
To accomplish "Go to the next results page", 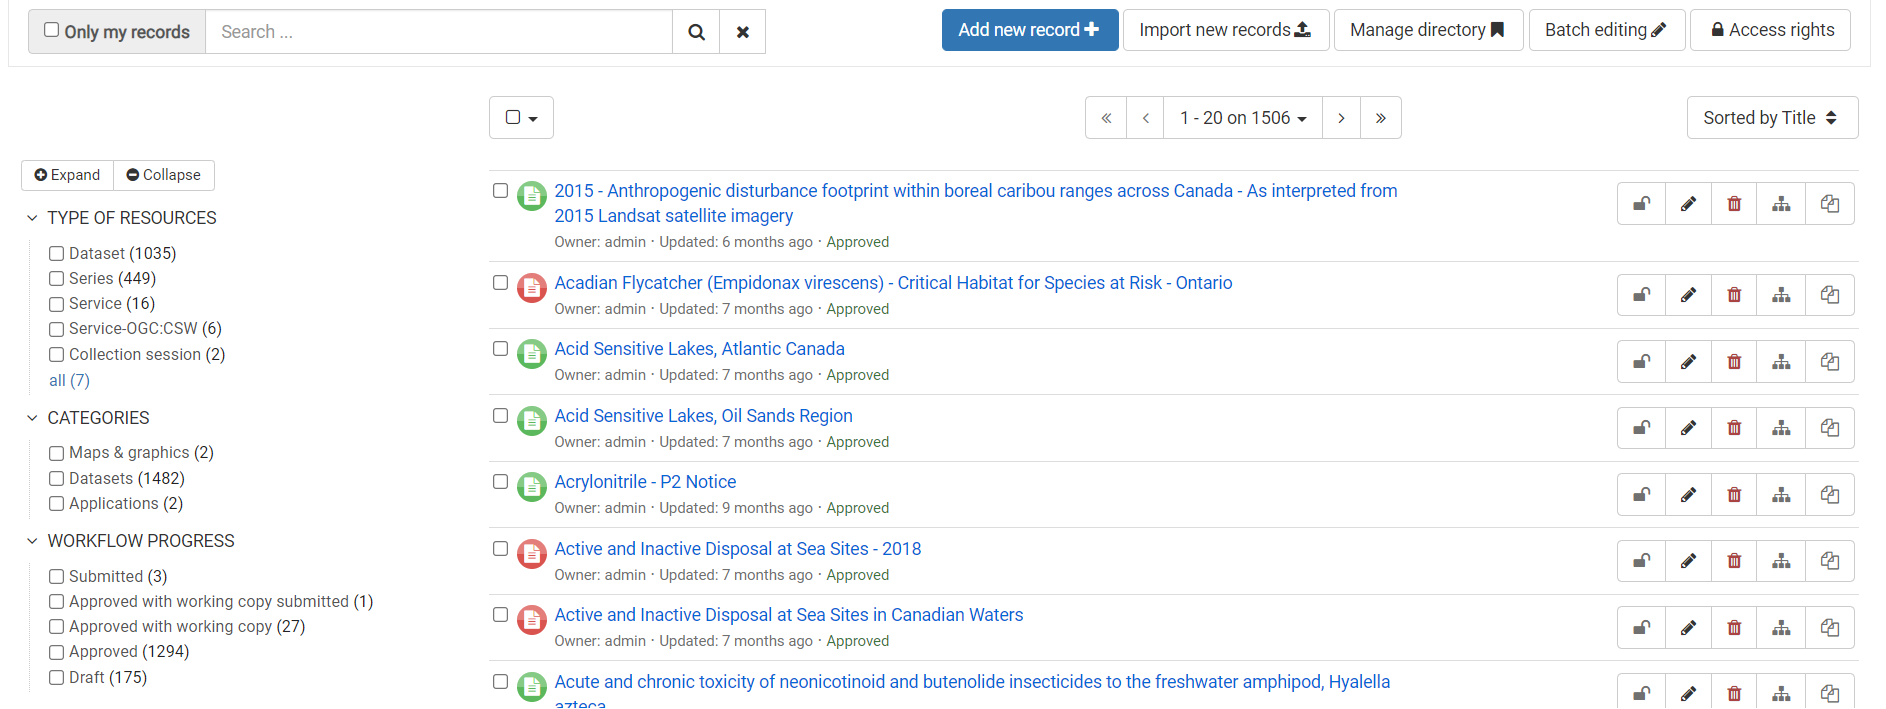I will pyautogui.click(x=1341, y=118).
